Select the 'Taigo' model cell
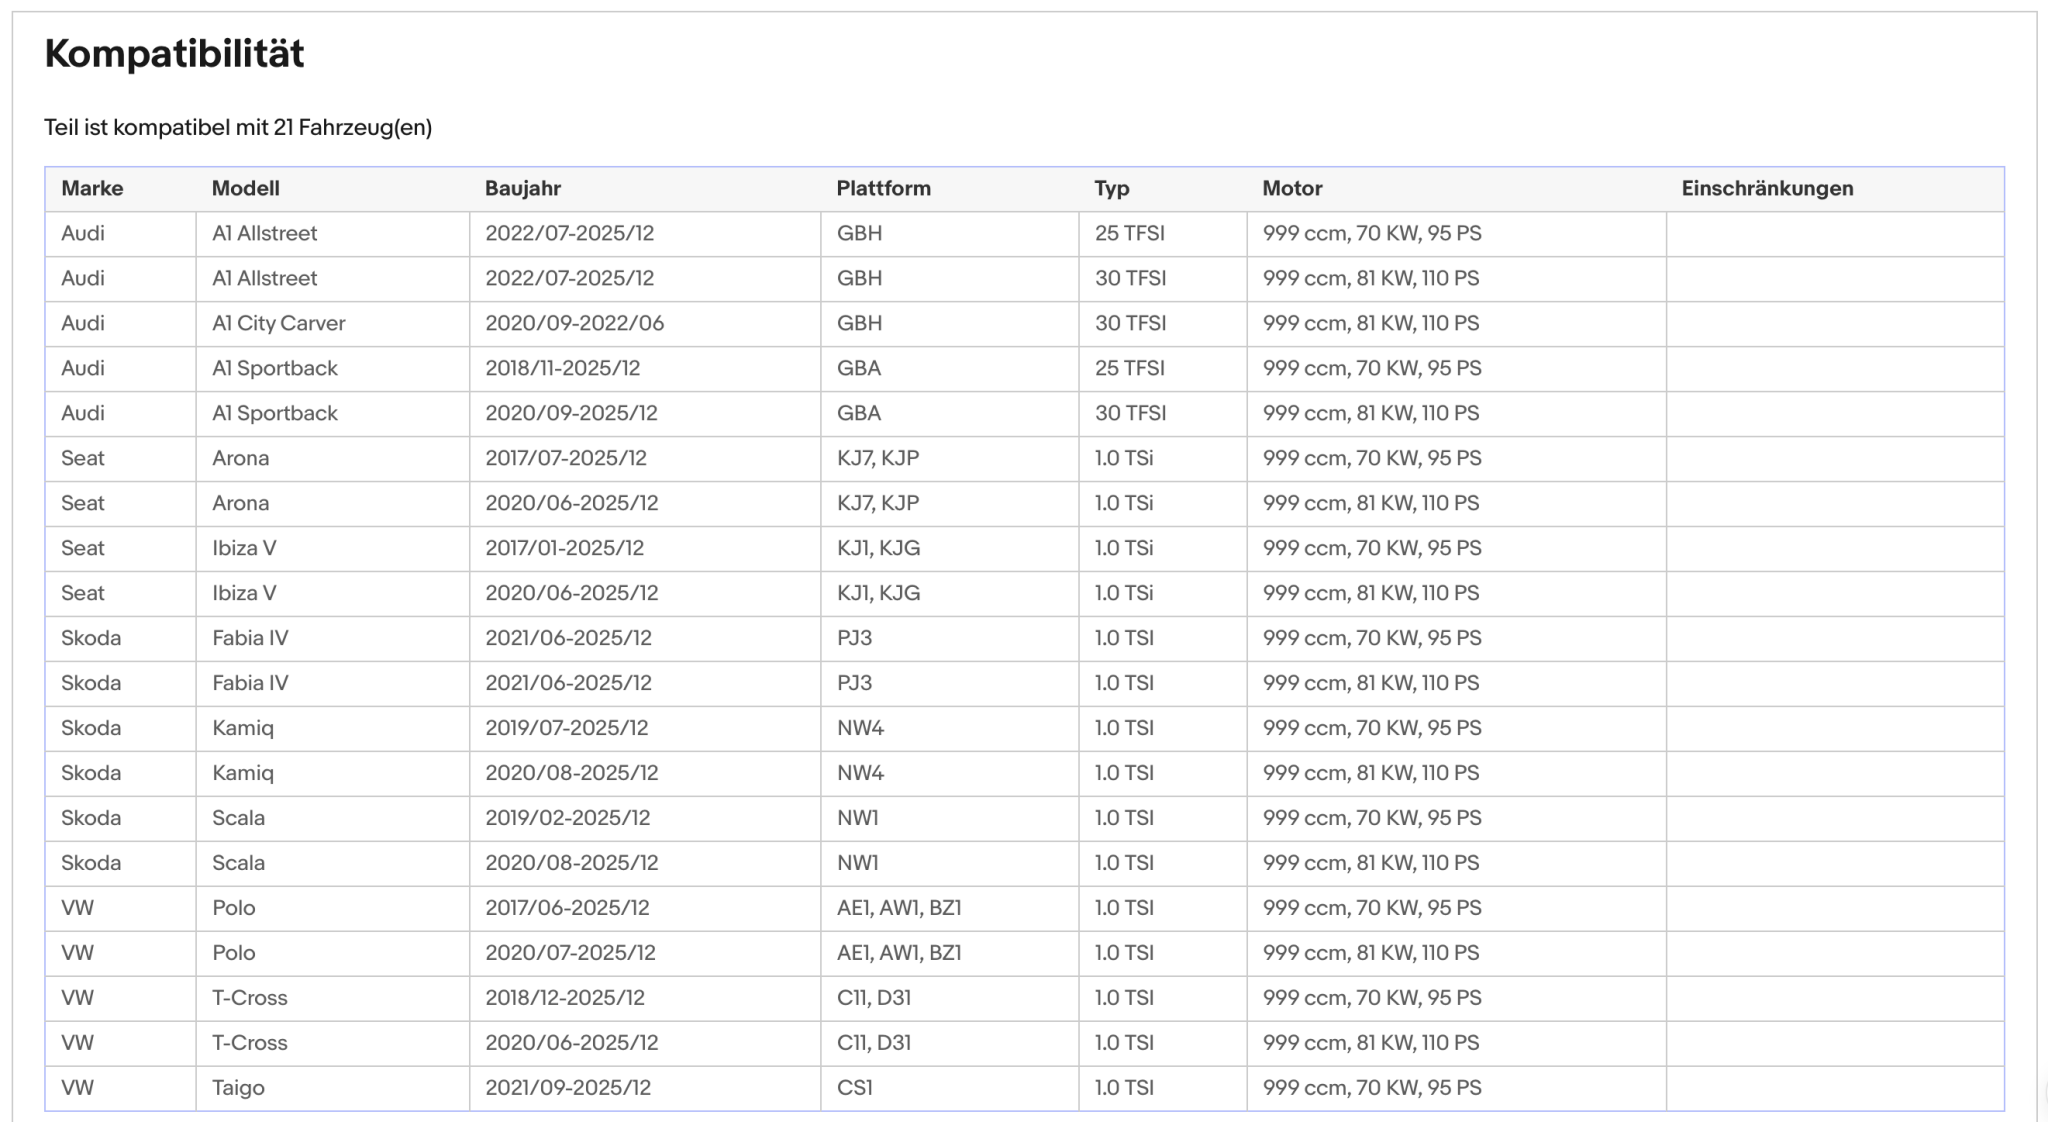 coord(238,1088)
